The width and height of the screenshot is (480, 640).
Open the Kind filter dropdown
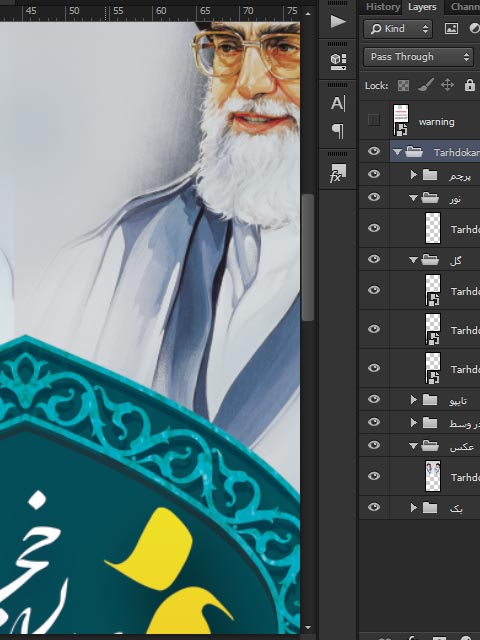398,29
